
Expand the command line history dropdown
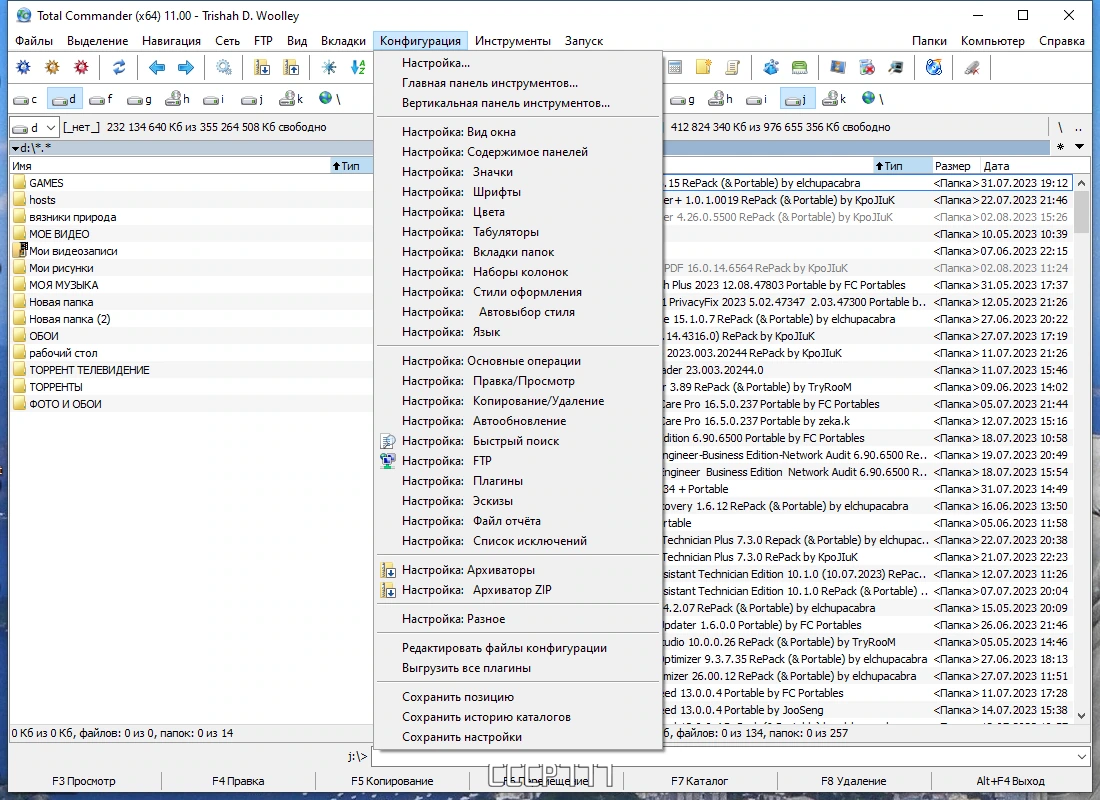coord(1081,756)
